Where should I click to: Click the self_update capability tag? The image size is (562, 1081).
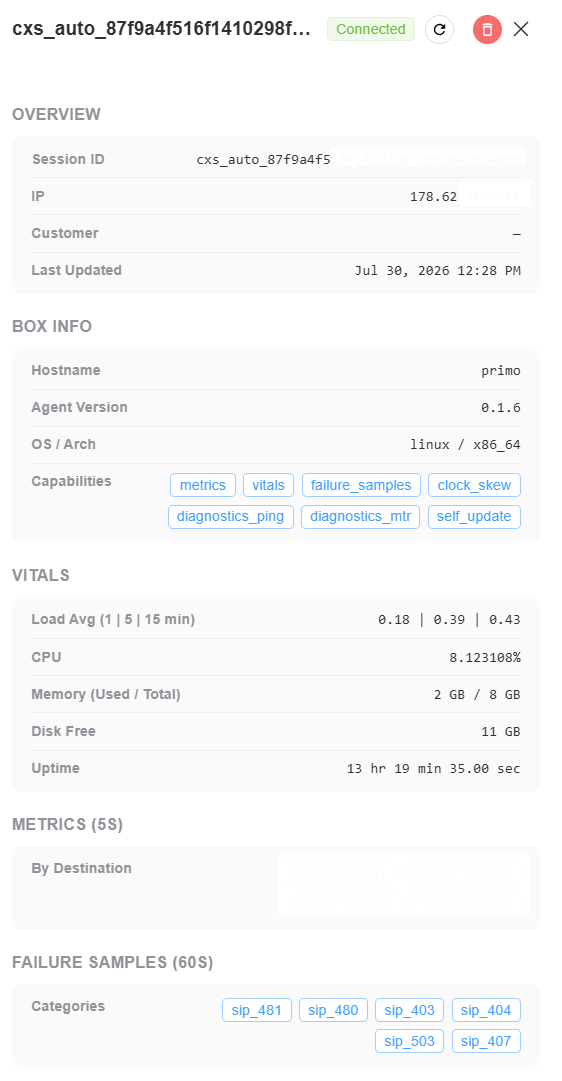coord(474,517)
